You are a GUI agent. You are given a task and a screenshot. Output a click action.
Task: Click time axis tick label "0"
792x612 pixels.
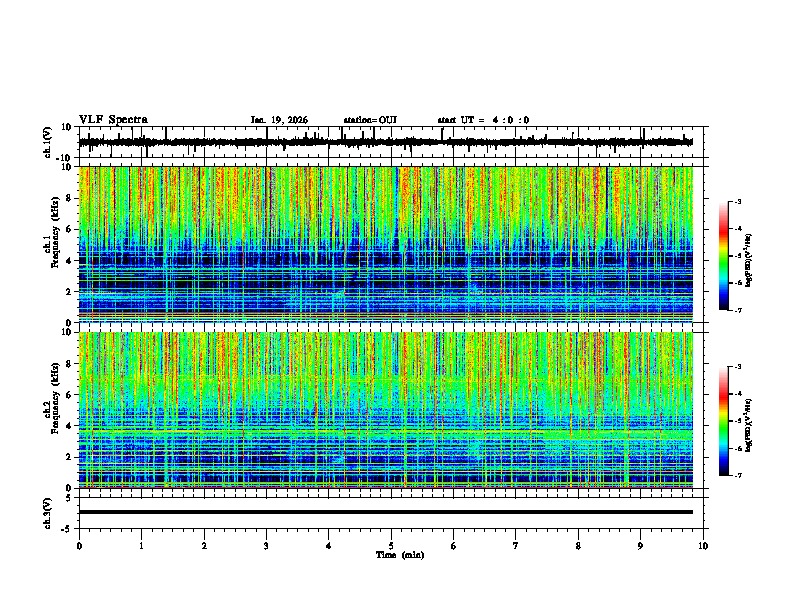[x=79, y=546]
